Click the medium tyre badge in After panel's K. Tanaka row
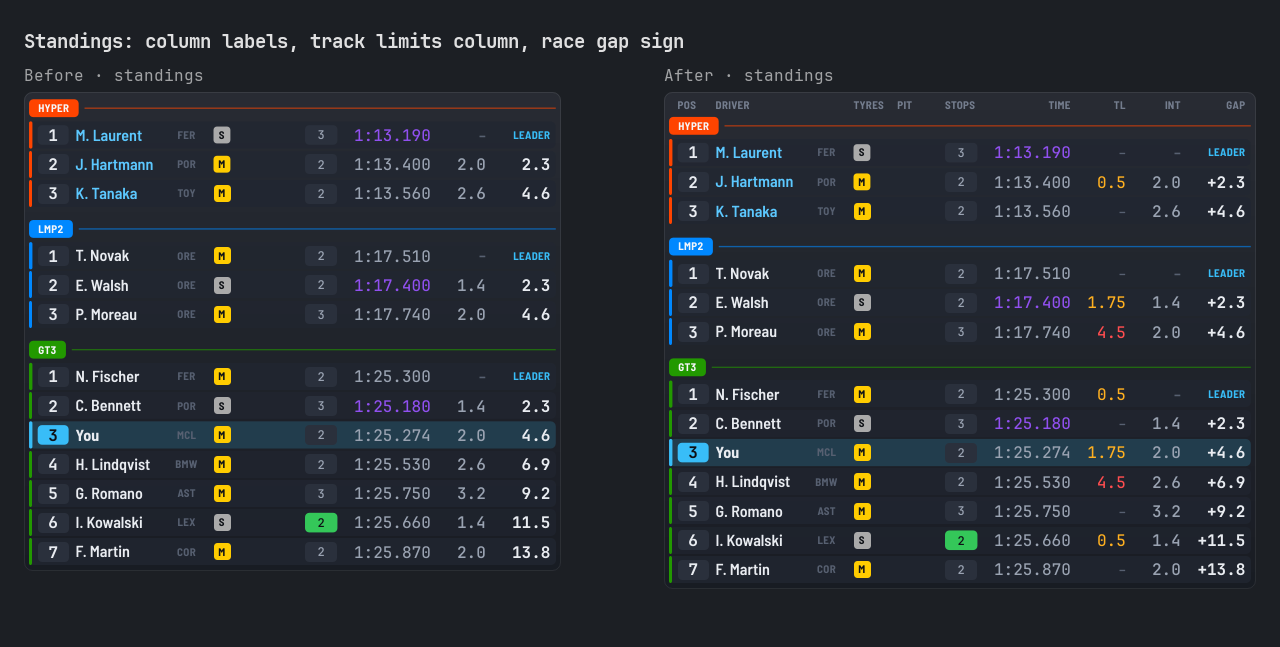Screen dimensions: 1280x647 (862, 211)
